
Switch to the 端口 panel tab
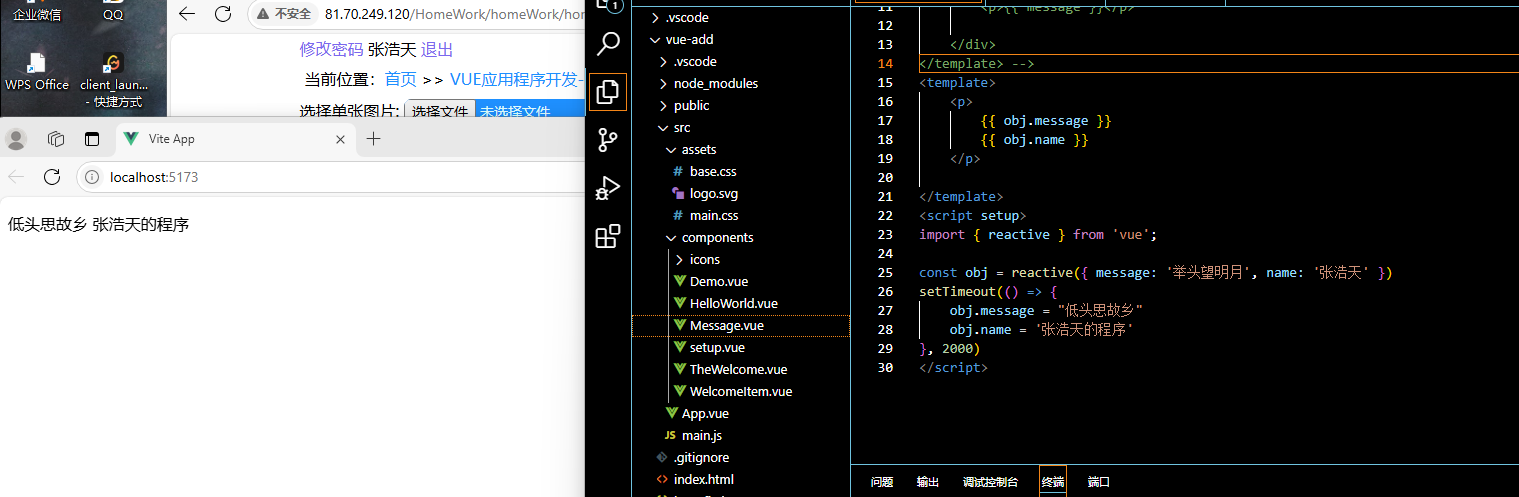click(1099, 482)
